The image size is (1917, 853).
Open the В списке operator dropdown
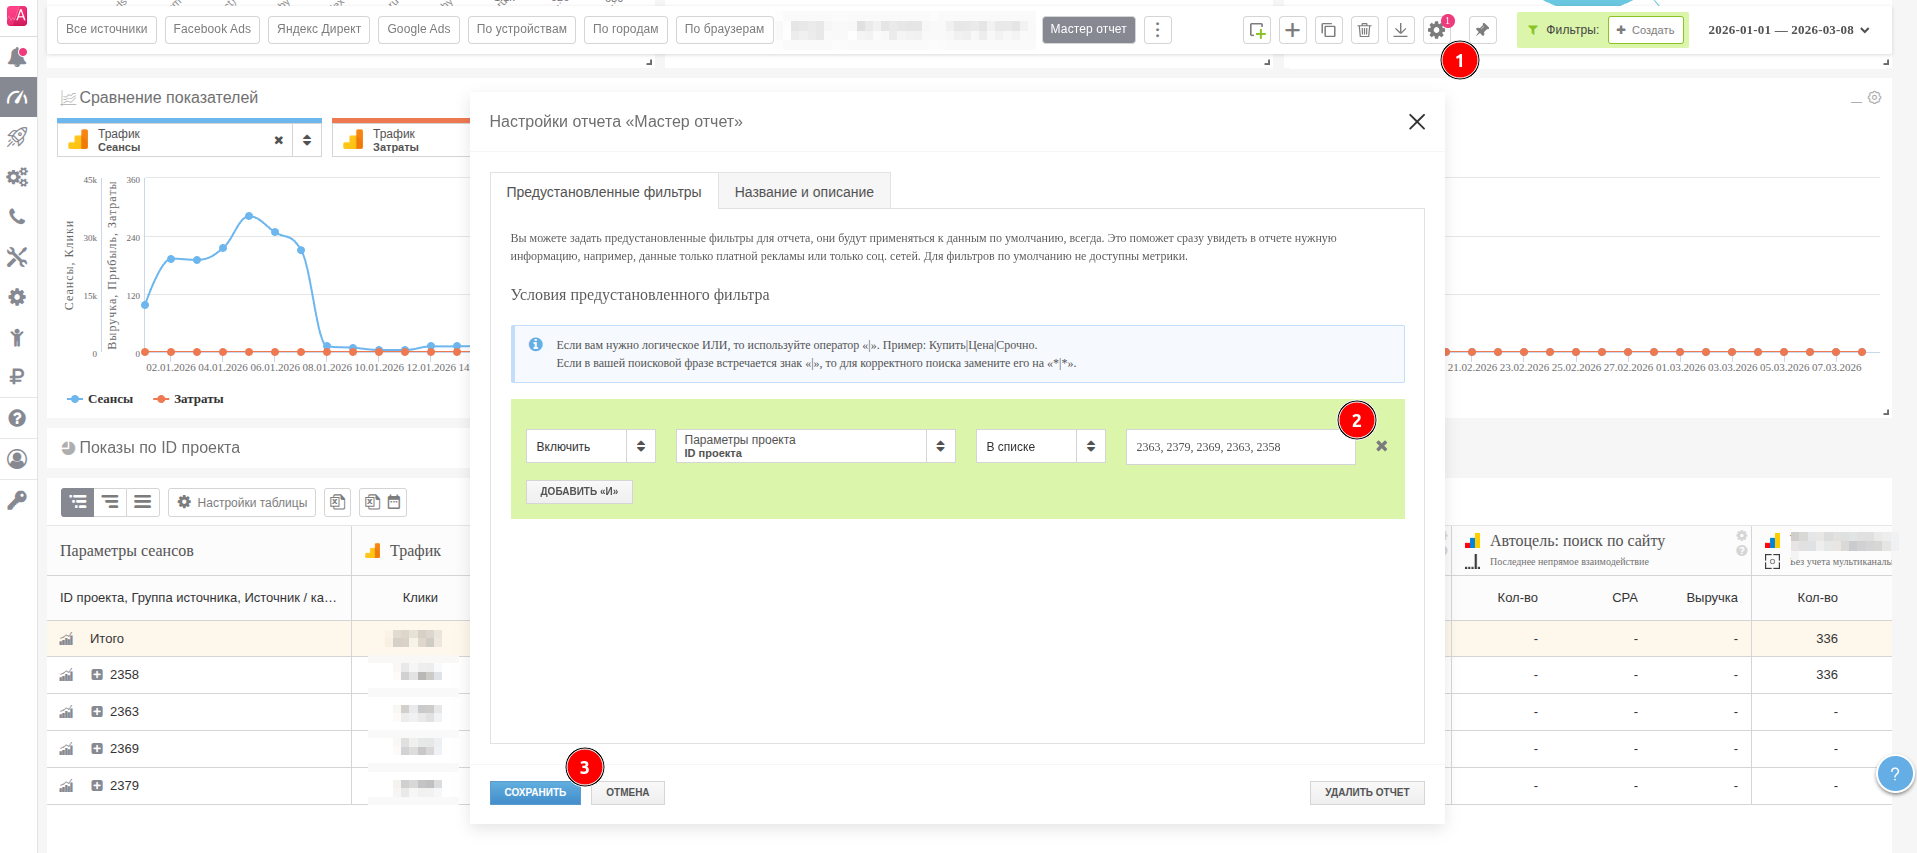(1040, 446)
